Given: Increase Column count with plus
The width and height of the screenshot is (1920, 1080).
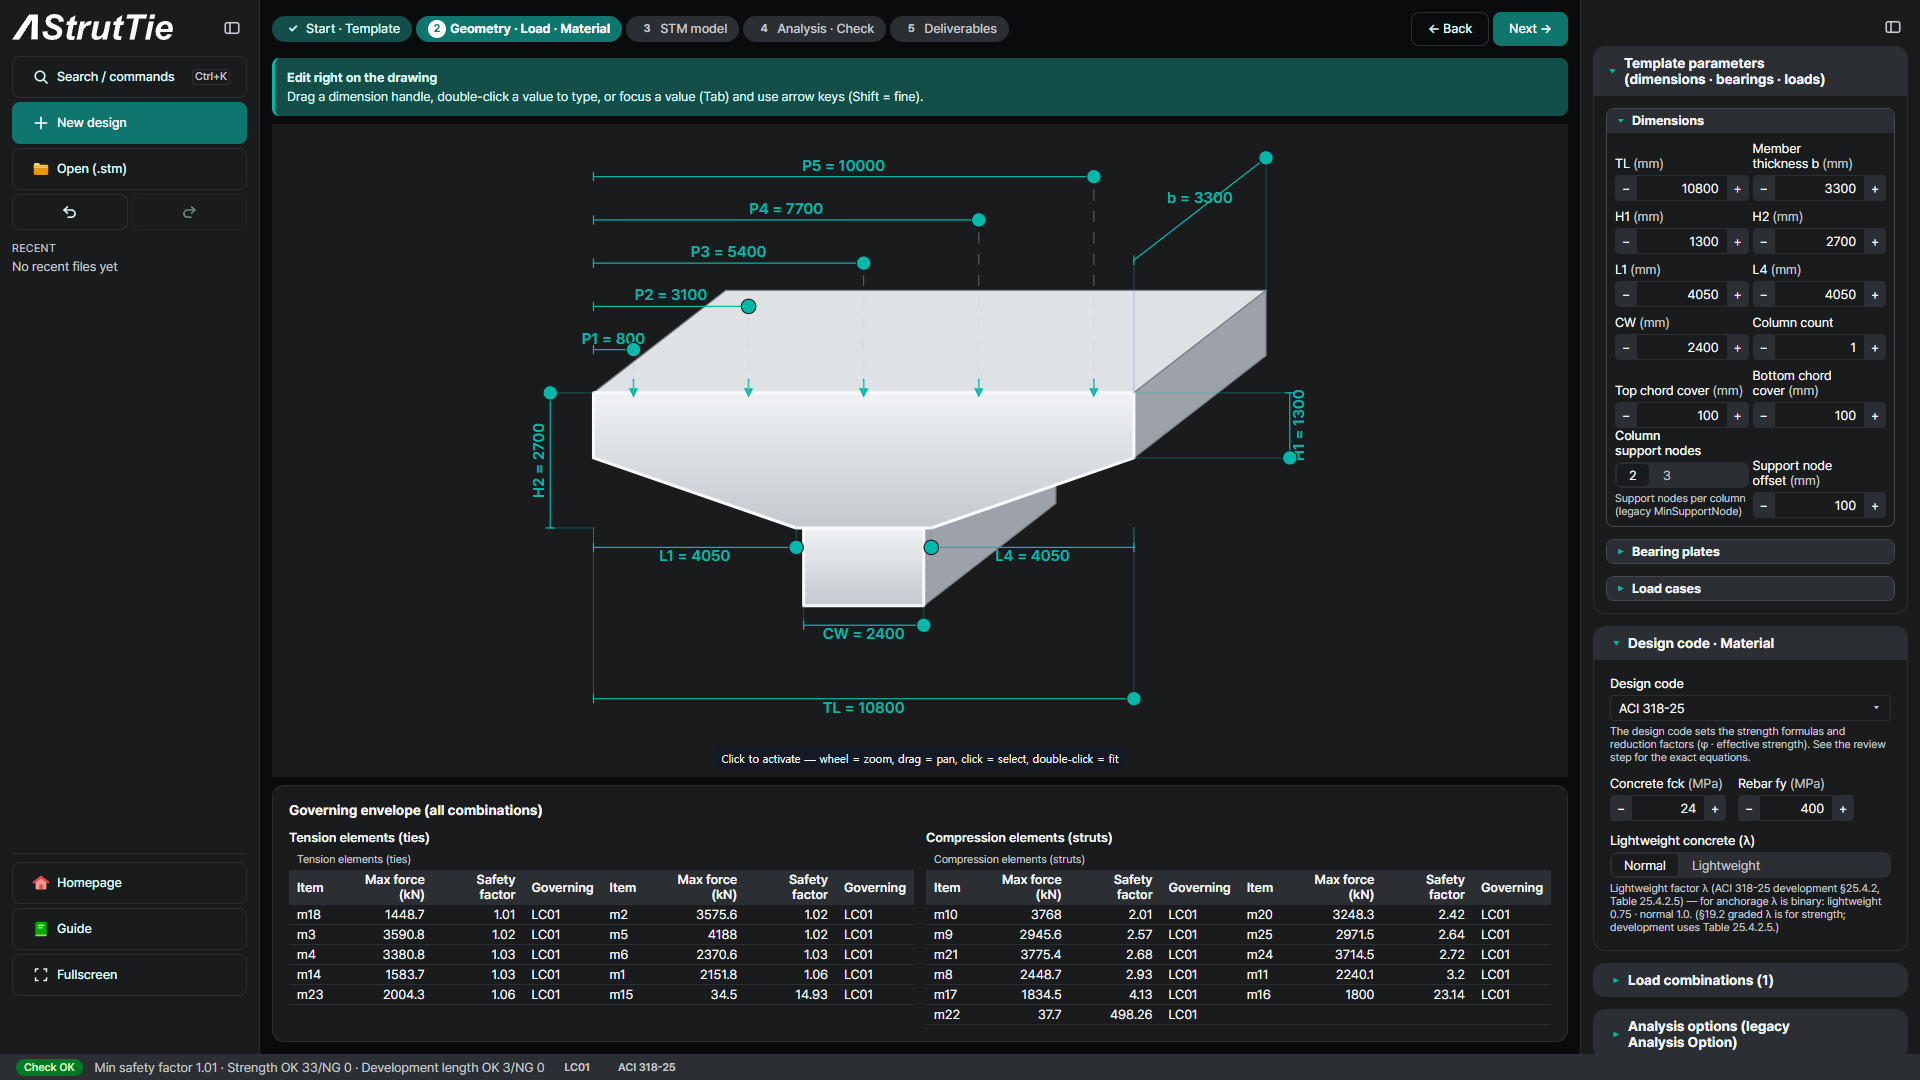Looking at the screenshot, I should click(1875, 348).
